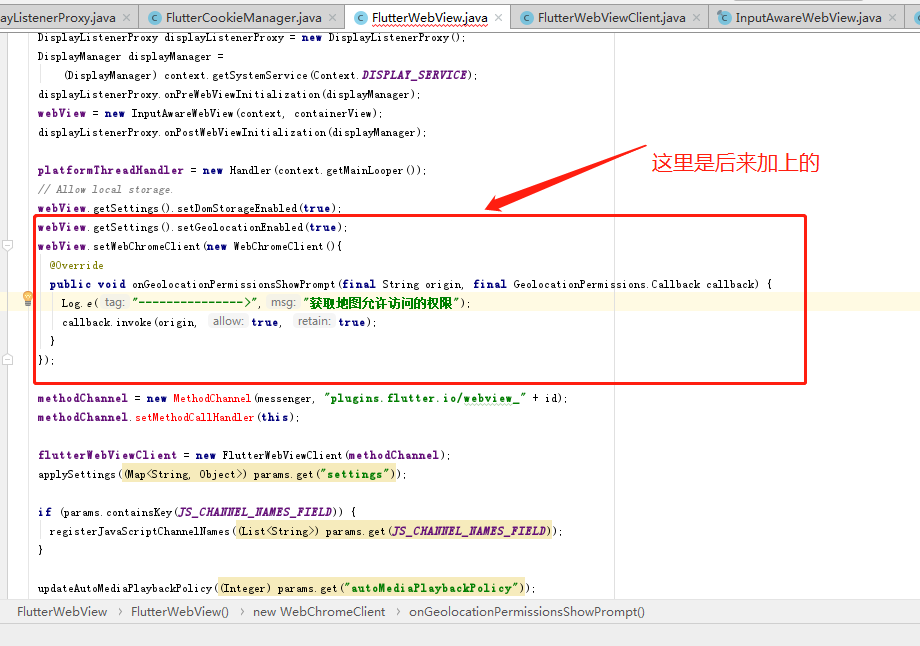This screenshot has height=646, width=920.
Task: Click GeolocationPermissions.Callback parameter type
Action: tap(607, 284)
